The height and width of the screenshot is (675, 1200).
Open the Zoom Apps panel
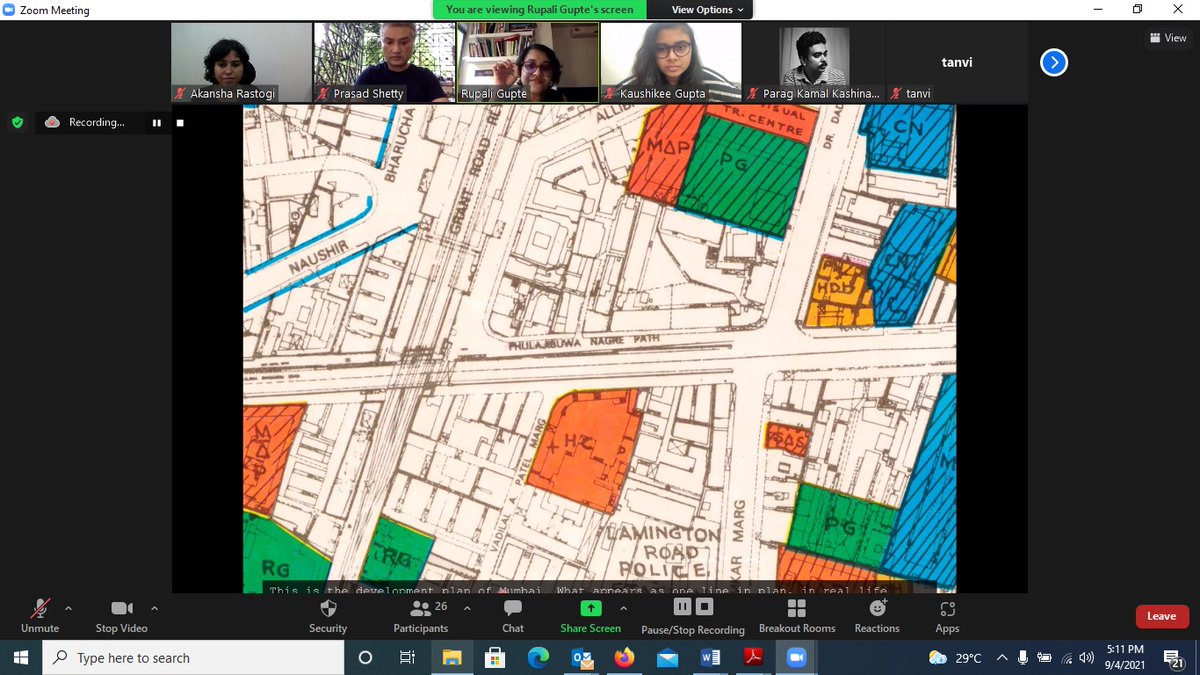pyautogui.click(x=947, y=615)
